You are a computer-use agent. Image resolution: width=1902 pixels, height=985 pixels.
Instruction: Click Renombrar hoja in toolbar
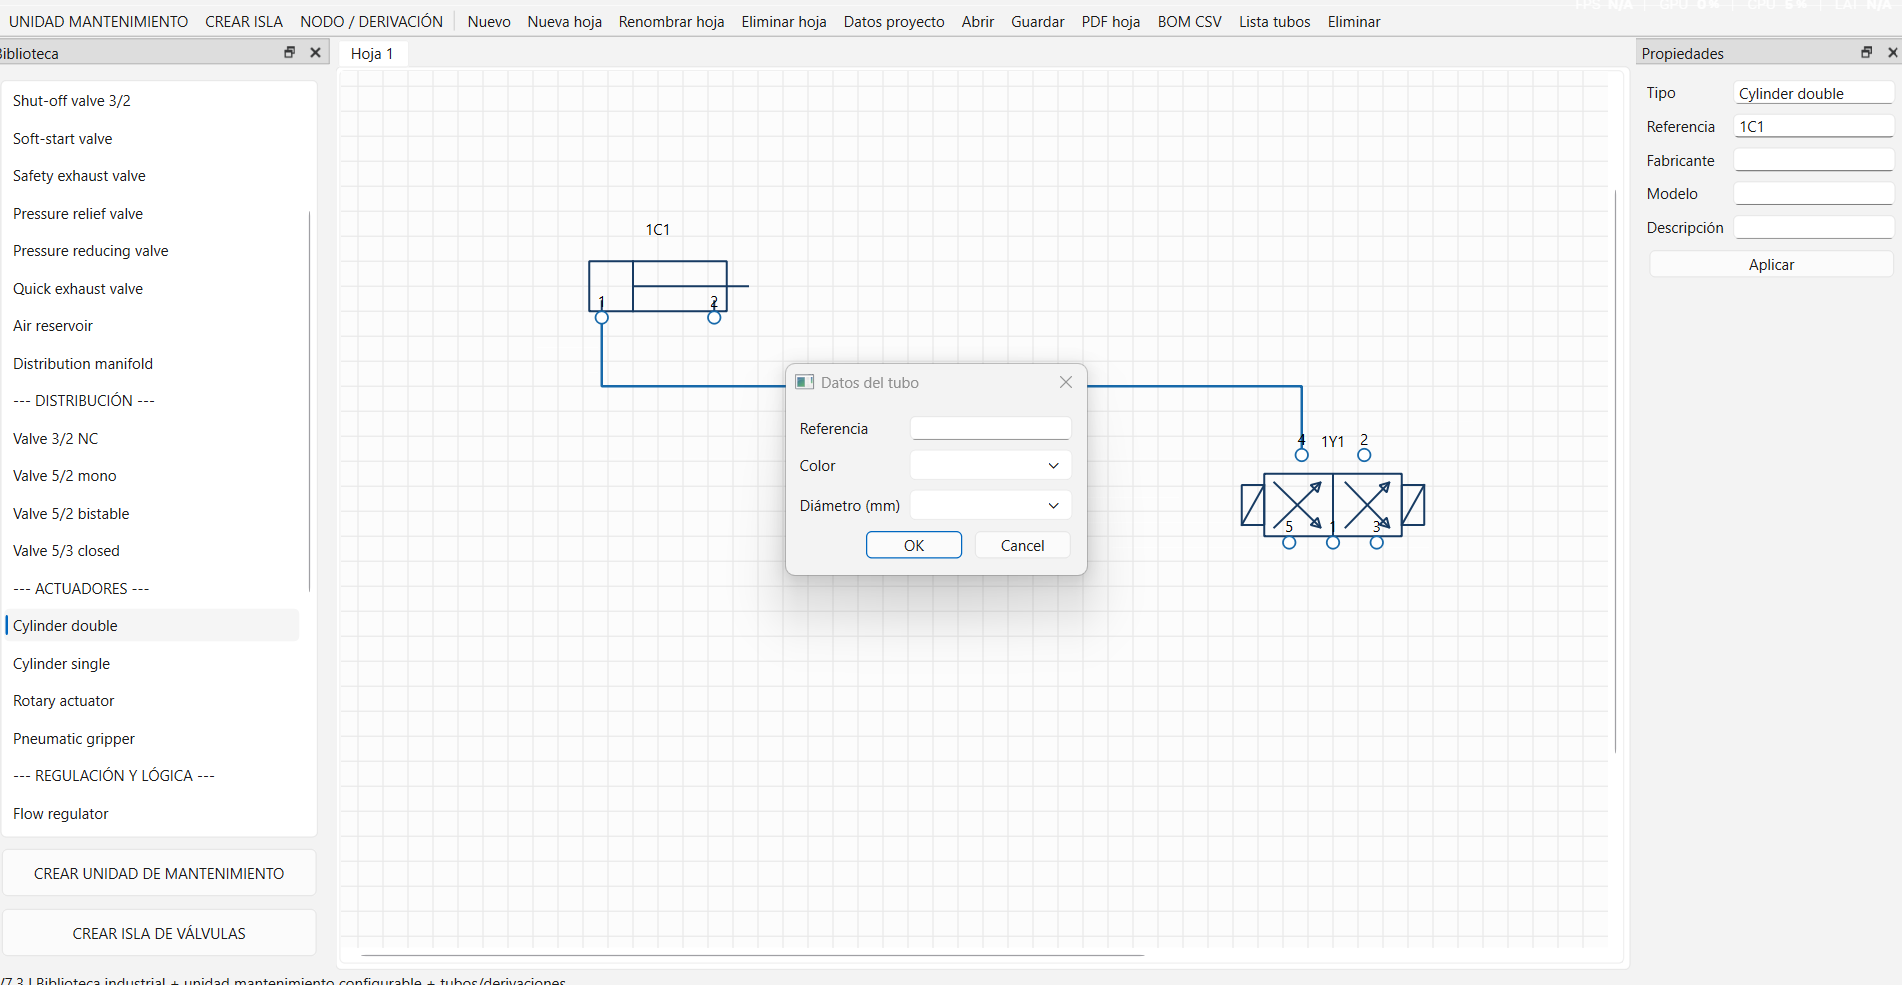coord(671,21)
